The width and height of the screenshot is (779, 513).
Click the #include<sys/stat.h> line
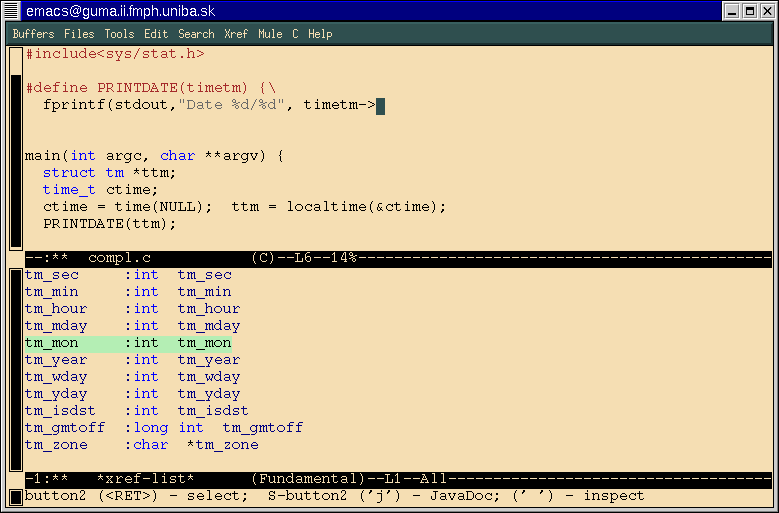tap(115, 54)
